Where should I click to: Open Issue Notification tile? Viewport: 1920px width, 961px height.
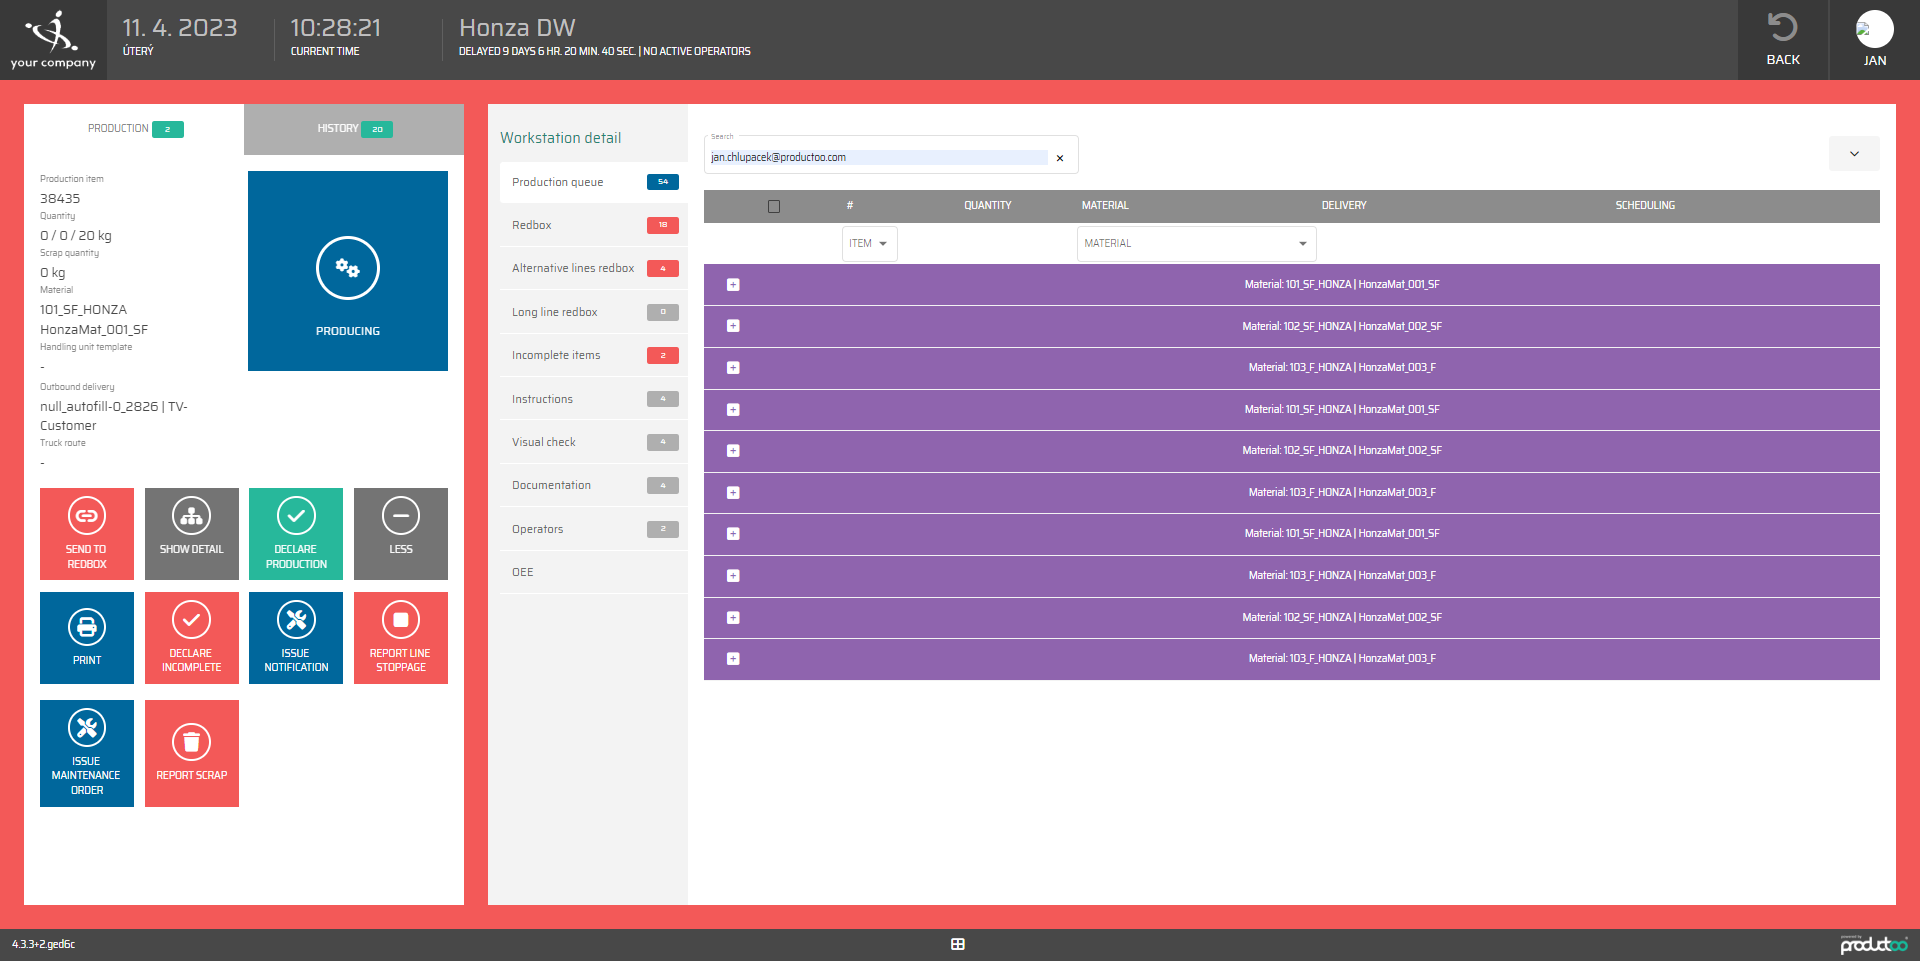296,637
